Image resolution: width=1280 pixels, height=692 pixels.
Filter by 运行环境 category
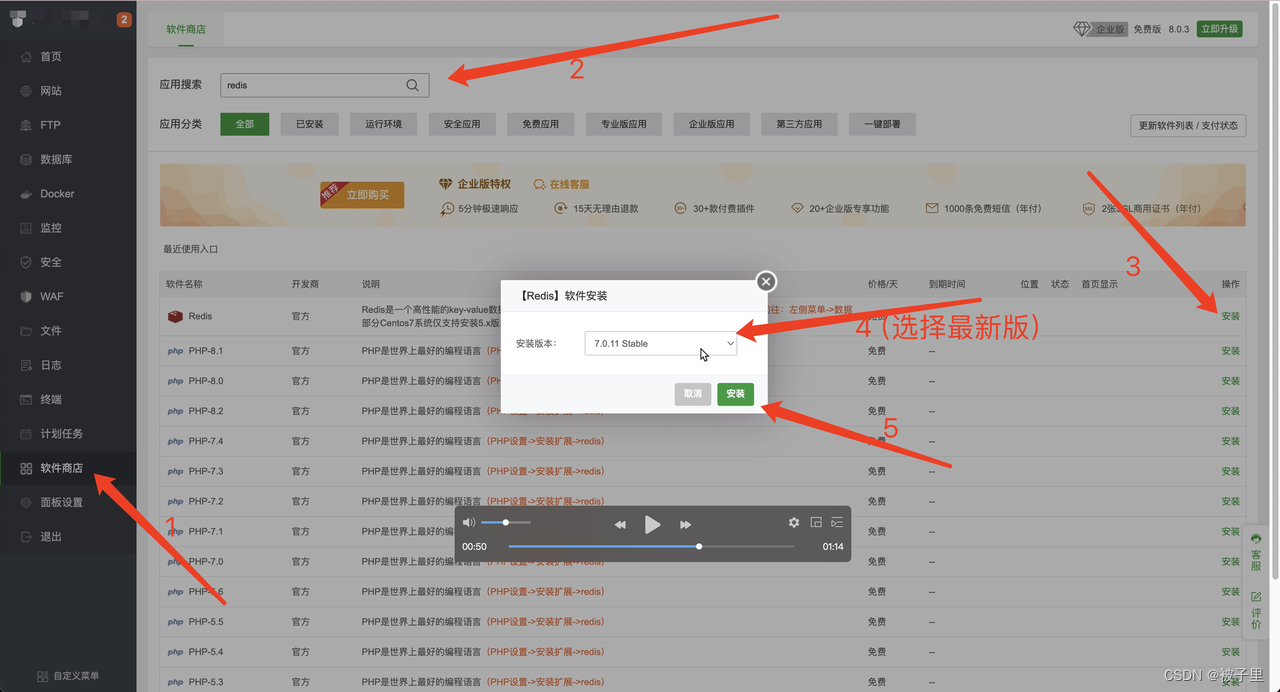[x=383, y=124]
